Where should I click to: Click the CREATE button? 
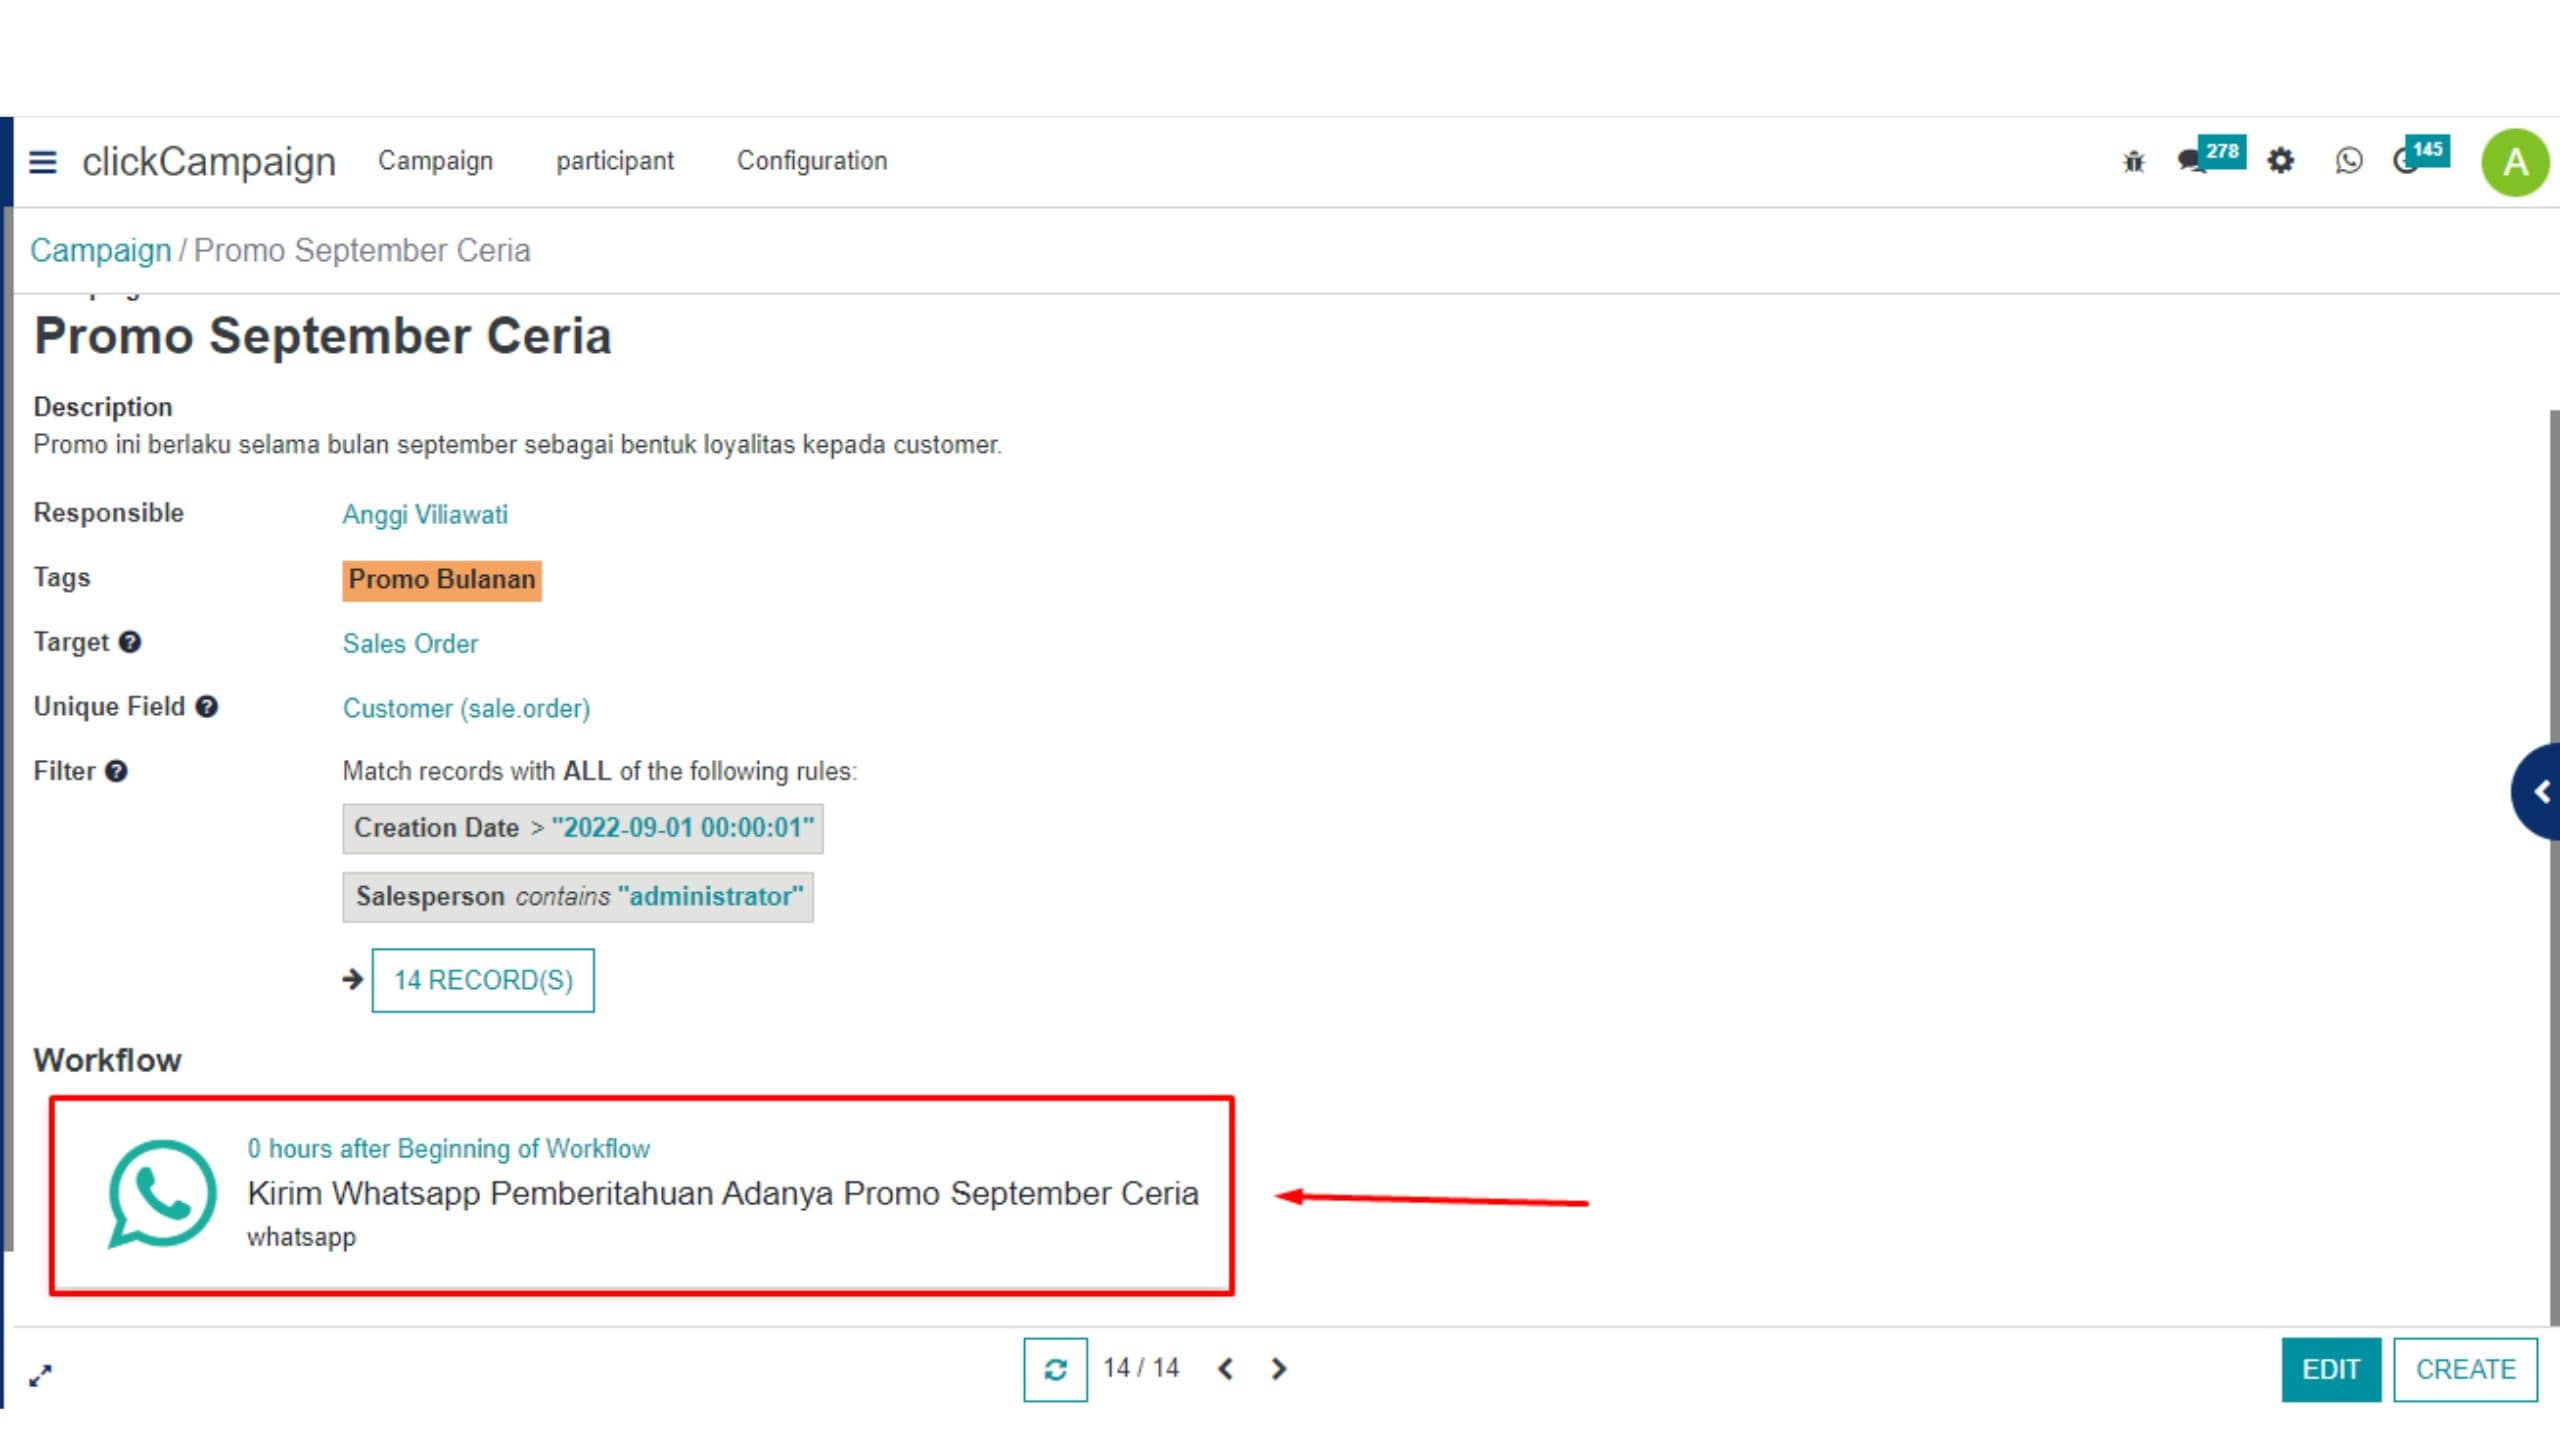[x=2466, y=1370]
